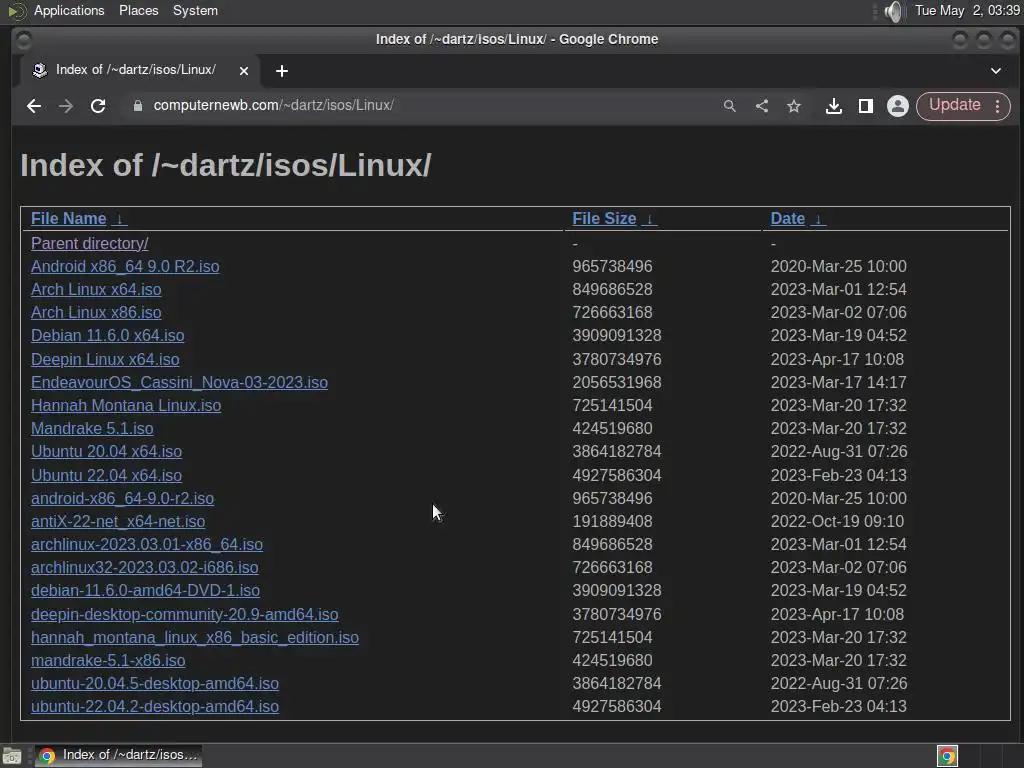Open the tab search chevron
This screenshot has width=1024, height=768.
coord(995,71)
